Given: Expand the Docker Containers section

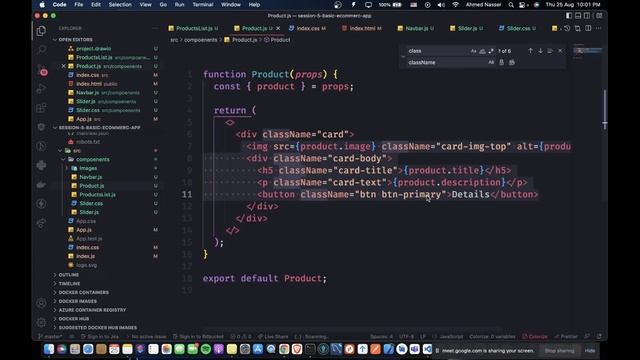Looking at the screenshot, I should tap(83, 292).
